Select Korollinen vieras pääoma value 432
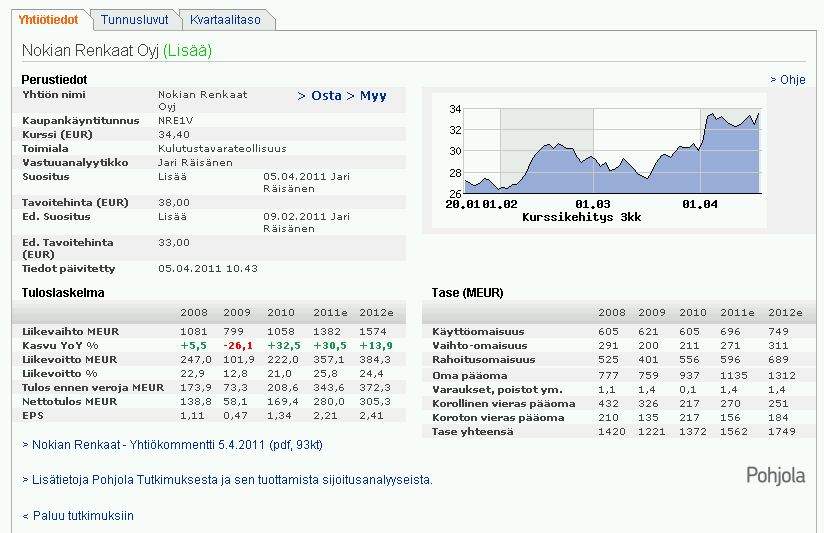The width and height of the screenshot is (824, 533). pyautogui.click(x=609, y=404)
